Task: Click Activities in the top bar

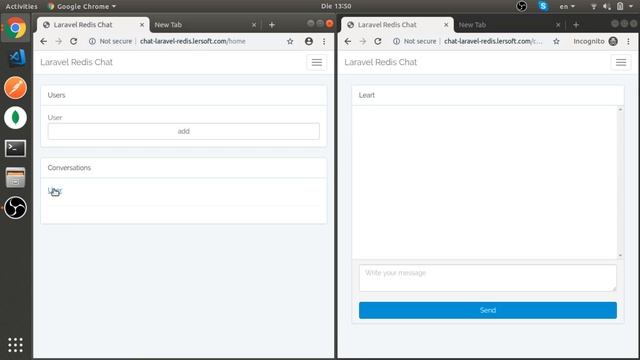Action: click(x=21, y=6)
